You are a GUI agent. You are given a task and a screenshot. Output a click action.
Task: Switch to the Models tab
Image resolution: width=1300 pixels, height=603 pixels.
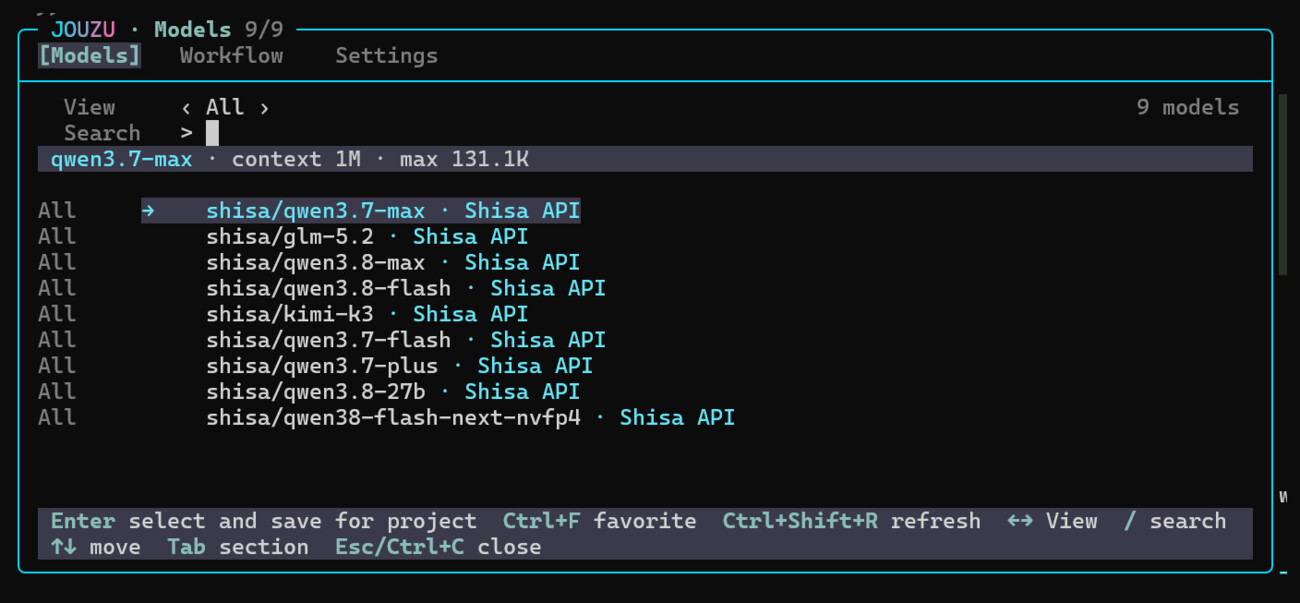(89, 56)
